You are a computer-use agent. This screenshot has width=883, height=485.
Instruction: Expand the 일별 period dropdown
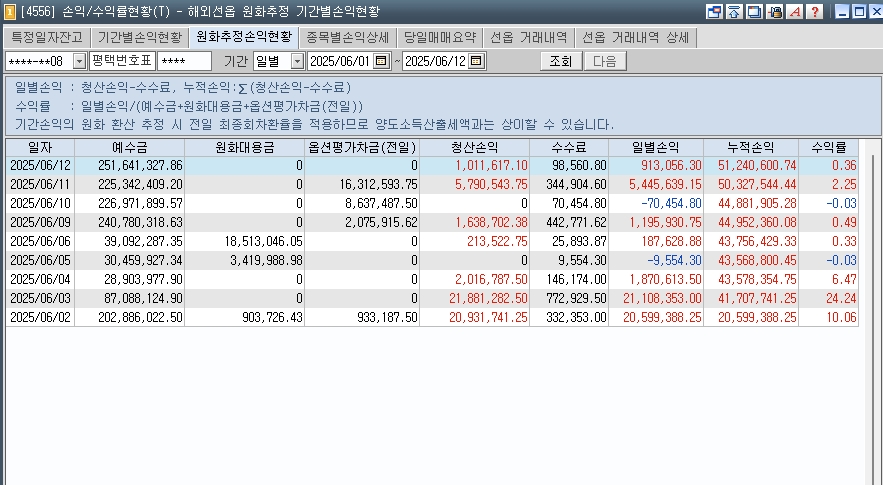click(297, 61)
